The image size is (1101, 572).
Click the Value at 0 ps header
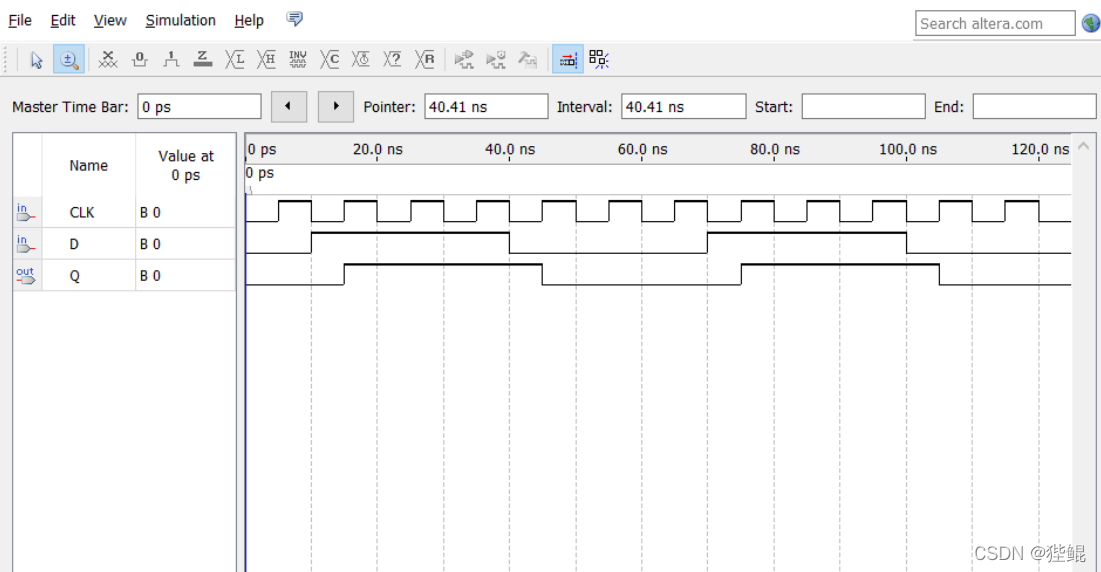coord(186,166)
